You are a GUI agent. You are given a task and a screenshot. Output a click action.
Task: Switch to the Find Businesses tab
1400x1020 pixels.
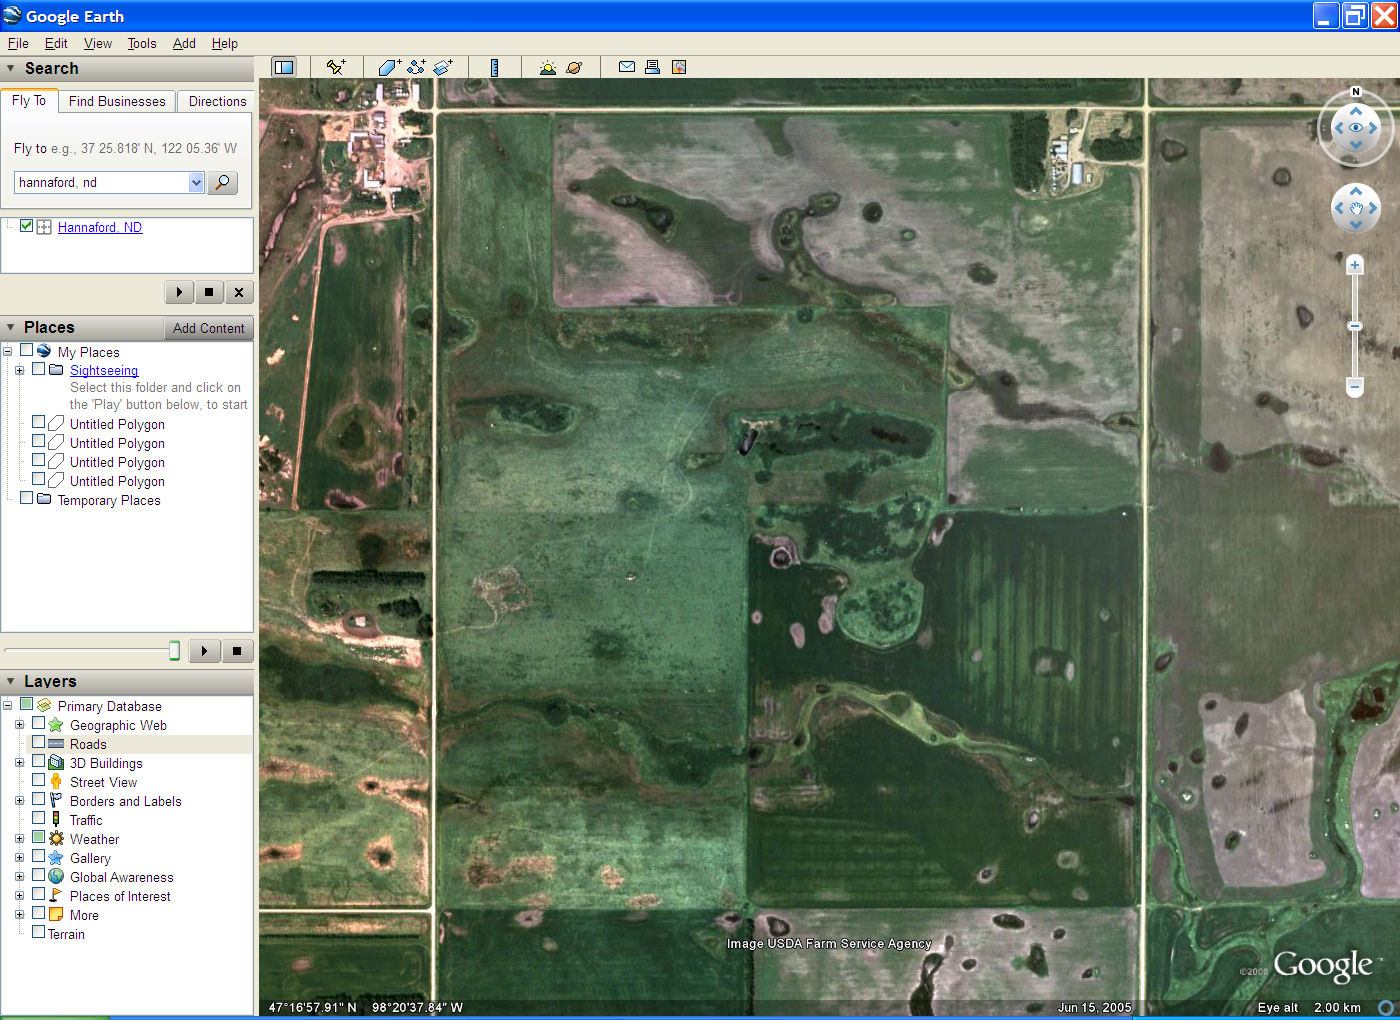coord(117,101)
